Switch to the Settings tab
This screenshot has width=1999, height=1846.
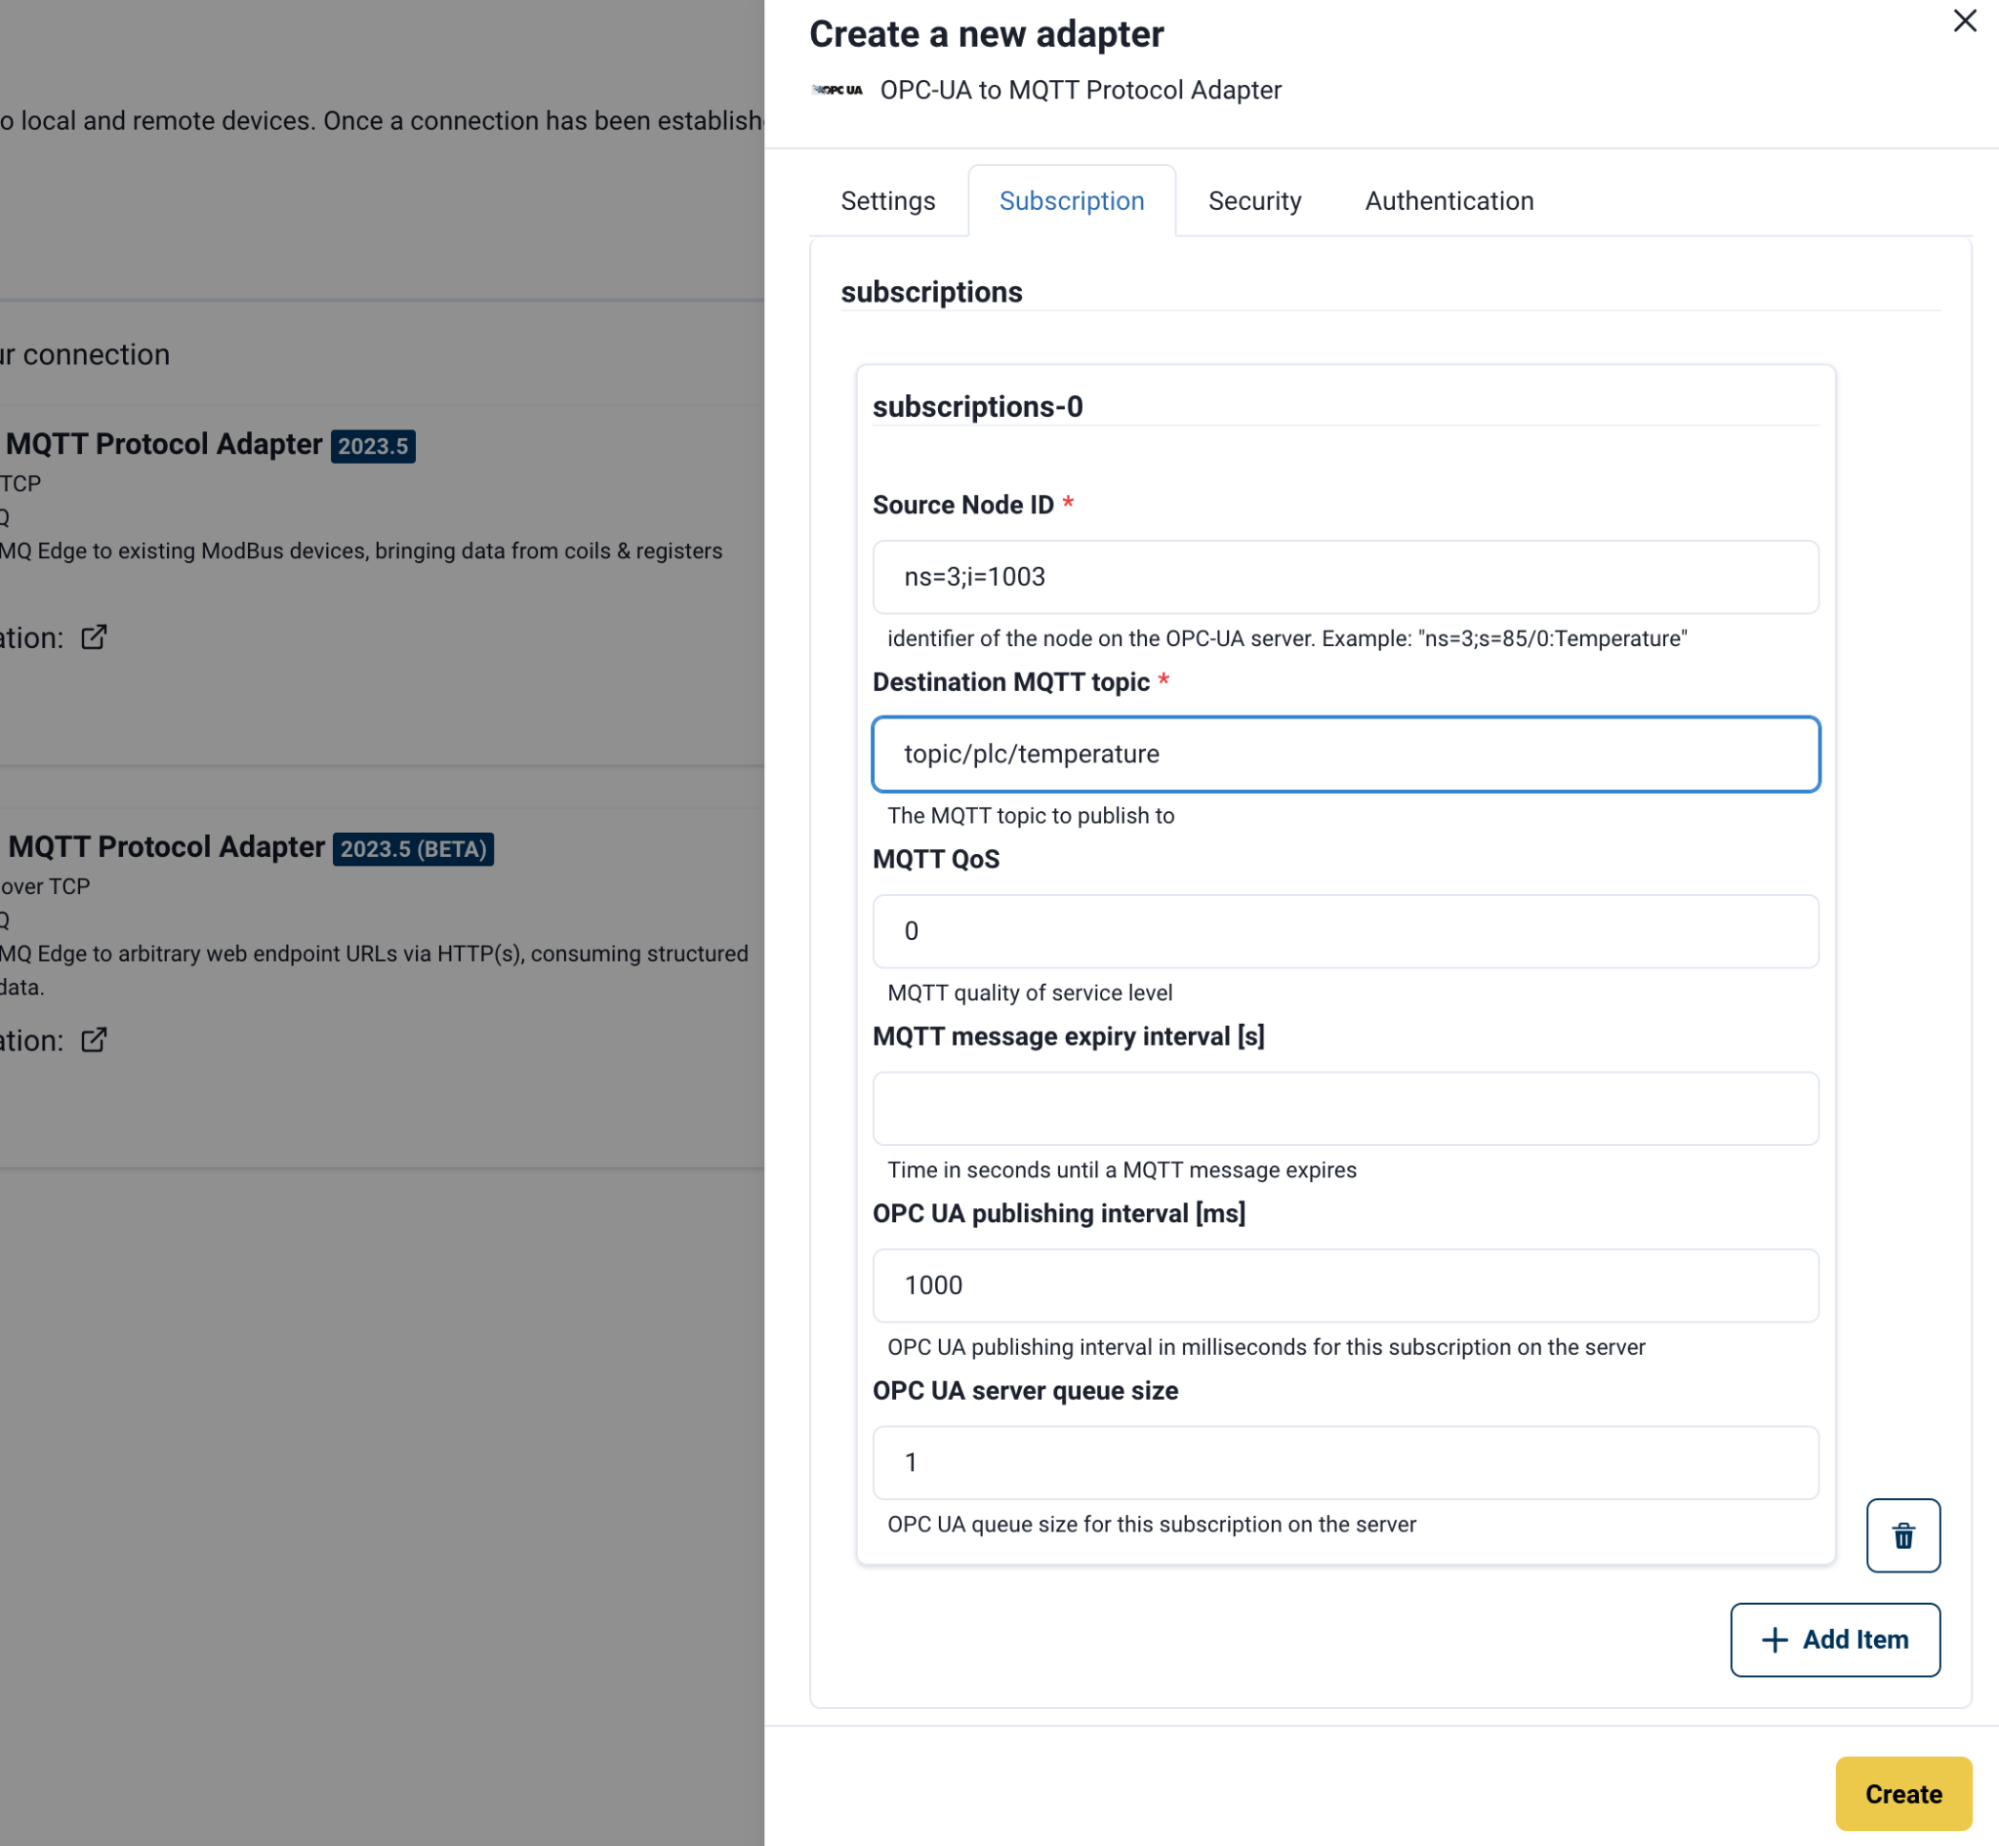tap(887, 201)
